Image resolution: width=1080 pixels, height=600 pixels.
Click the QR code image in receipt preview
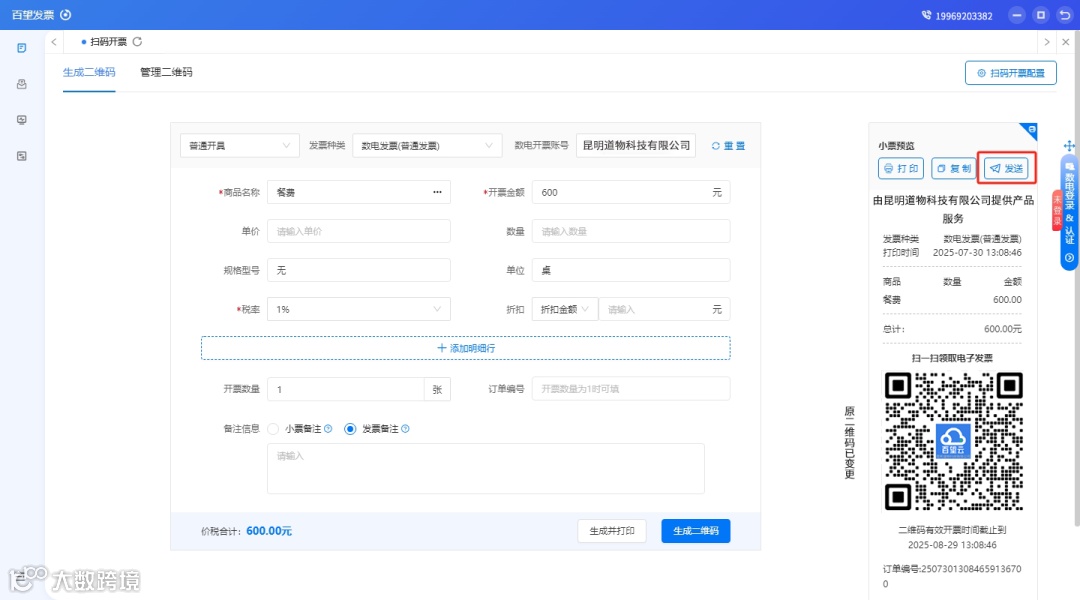point(953,442)
